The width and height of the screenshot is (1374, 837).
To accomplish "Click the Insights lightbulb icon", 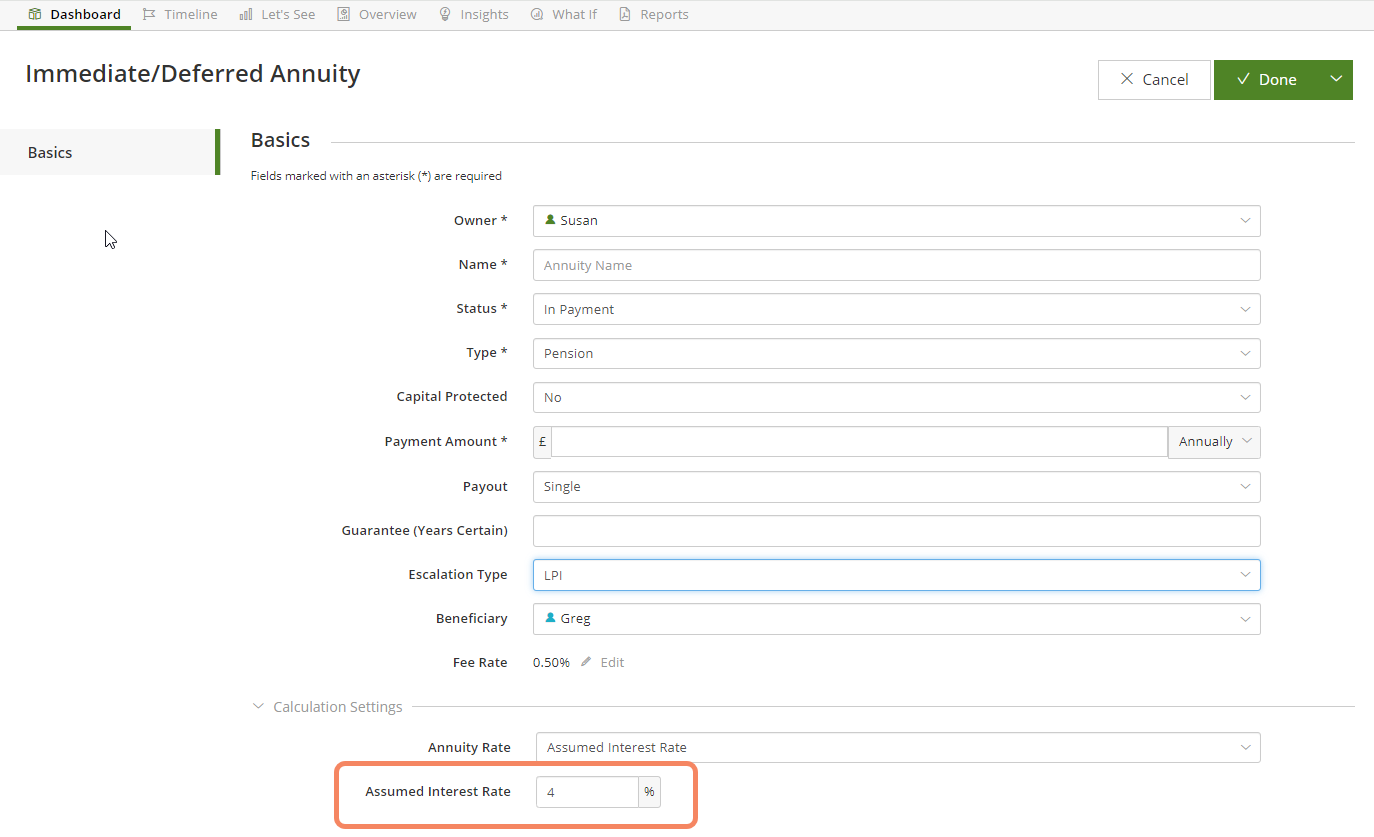I will click(445, 15).
